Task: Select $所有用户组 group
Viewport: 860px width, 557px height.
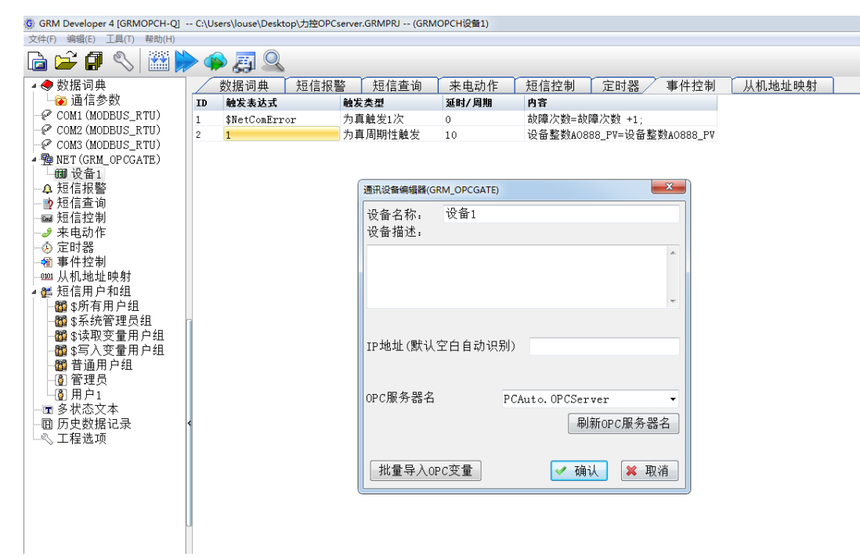Action: [105, 306]
